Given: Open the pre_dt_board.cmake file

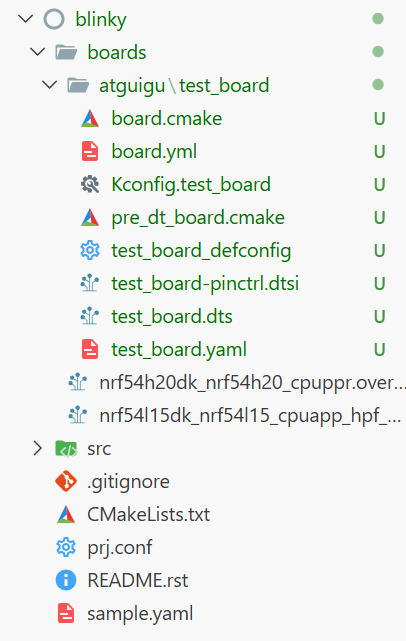Looking at the screenshot, I should click(198, 218).
